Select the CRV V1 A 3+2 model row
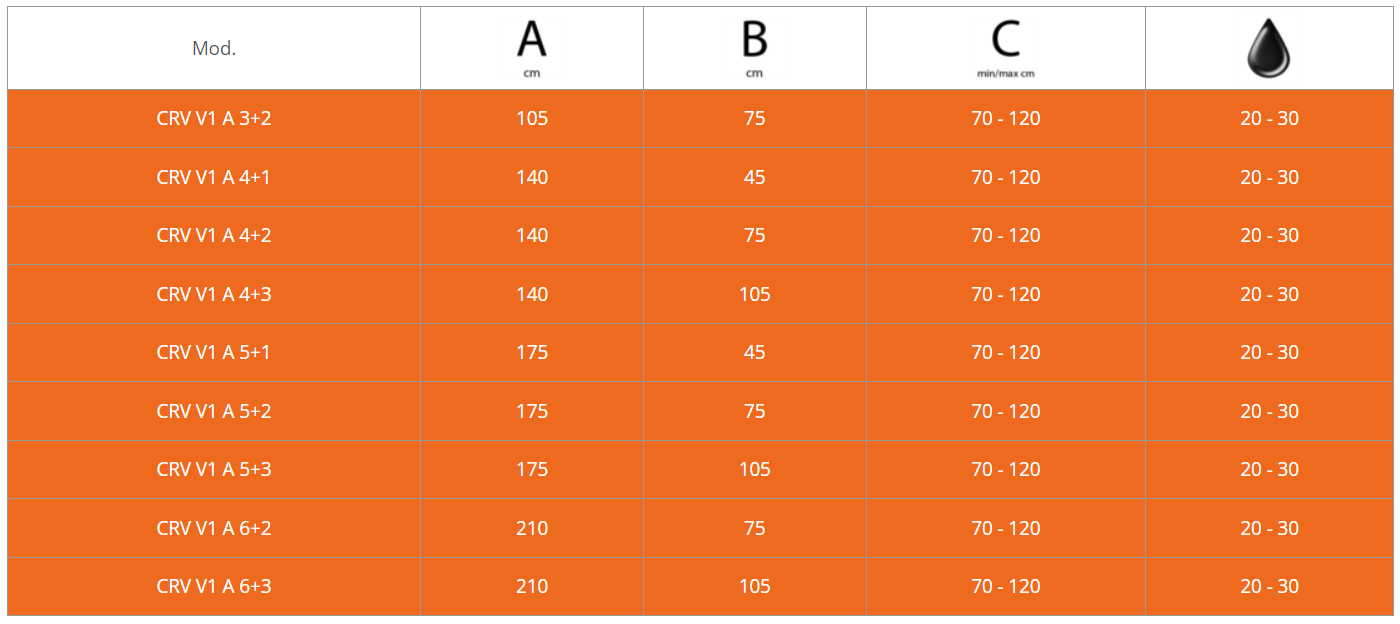This screenshot has width=1400, height=624. coord(214,118)
